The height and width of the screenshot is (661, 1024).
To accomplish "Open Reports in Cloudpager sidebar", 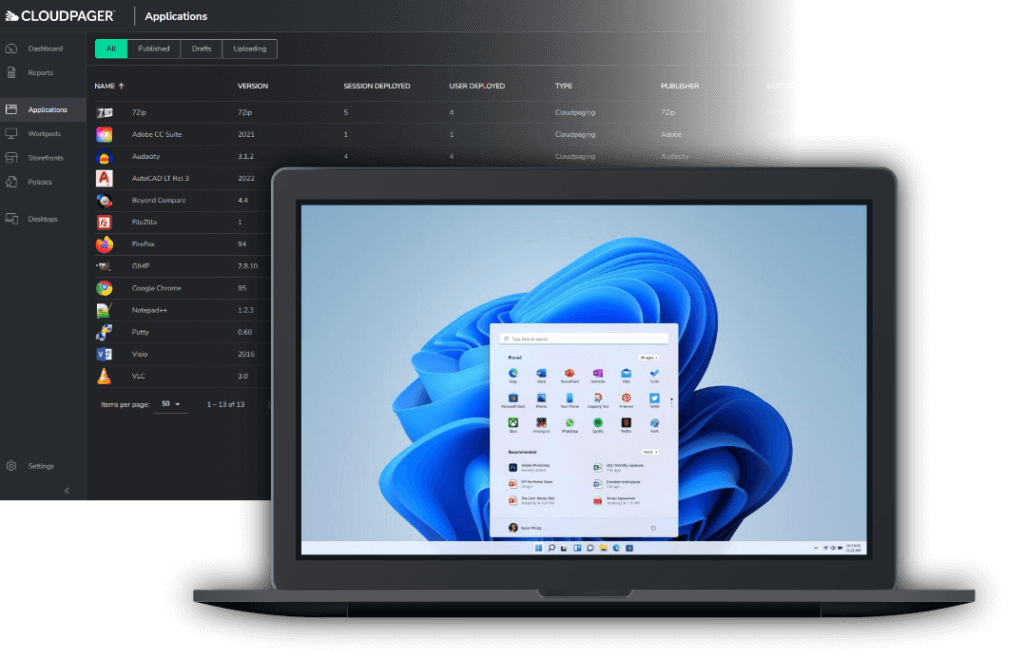I will (29, 73).
